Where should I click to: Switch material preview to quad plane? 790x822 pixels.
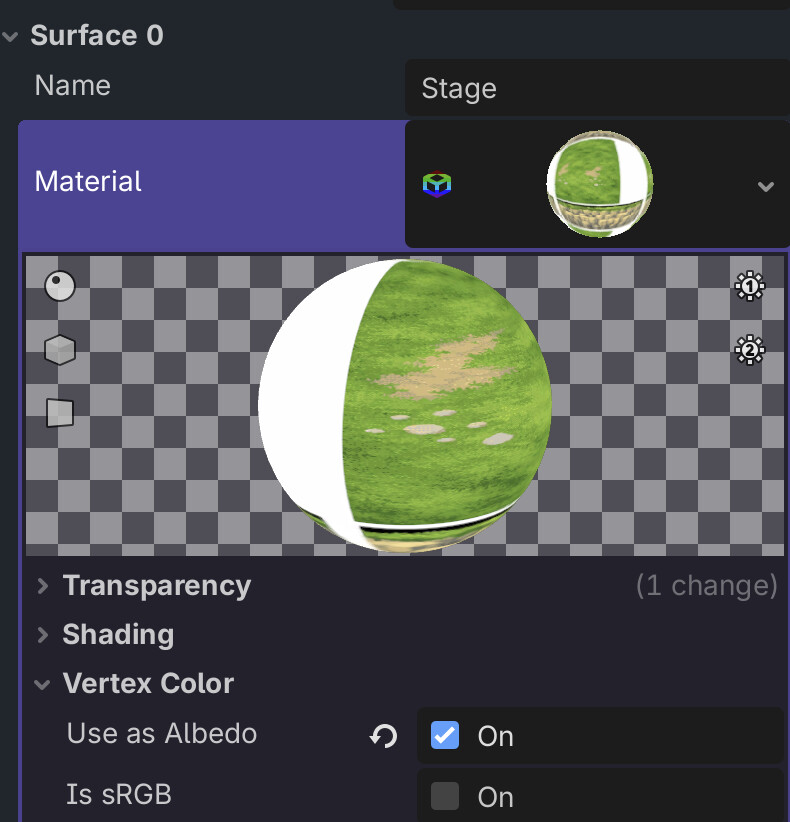pos(60,411)
